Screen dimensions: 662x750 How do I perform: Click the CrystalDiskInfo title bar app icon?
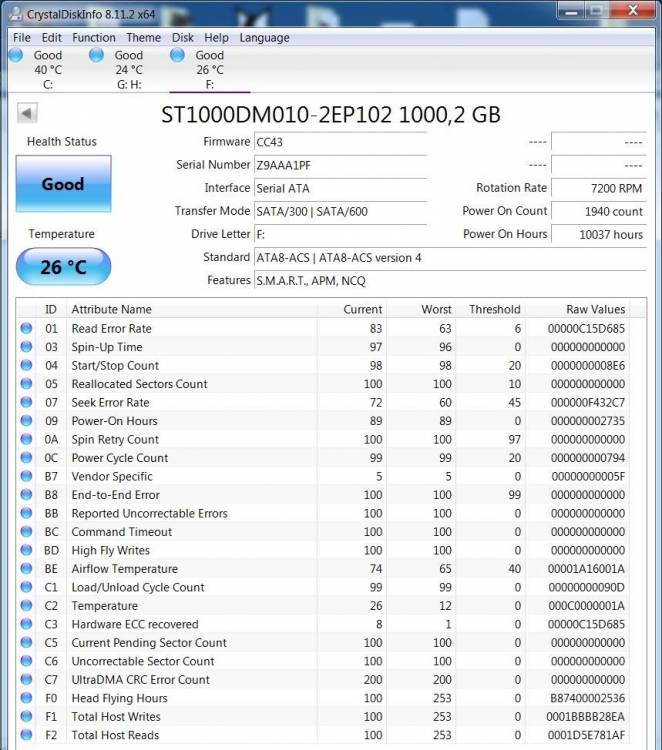[x=16, y=14]
